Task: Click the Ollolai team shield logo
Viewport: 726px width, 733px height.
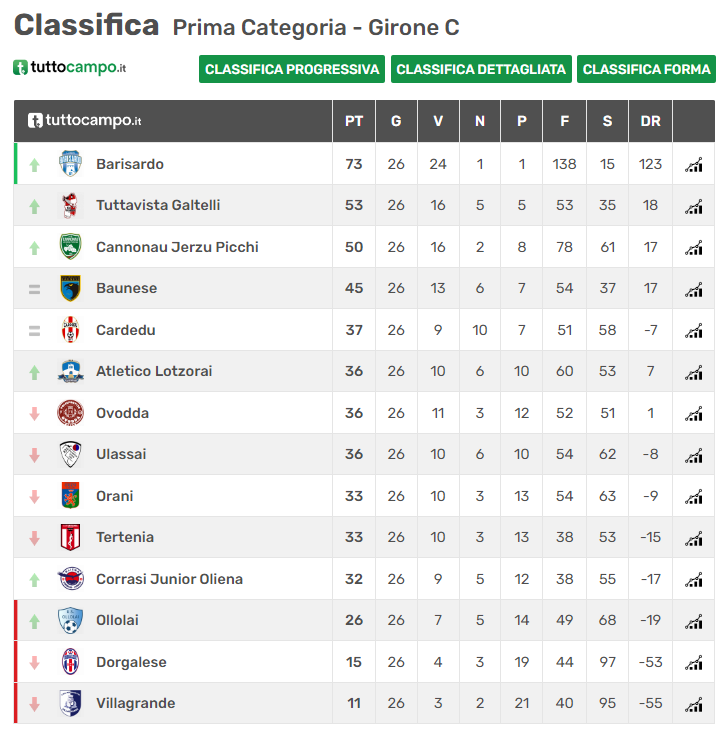Action: (71, 620)
